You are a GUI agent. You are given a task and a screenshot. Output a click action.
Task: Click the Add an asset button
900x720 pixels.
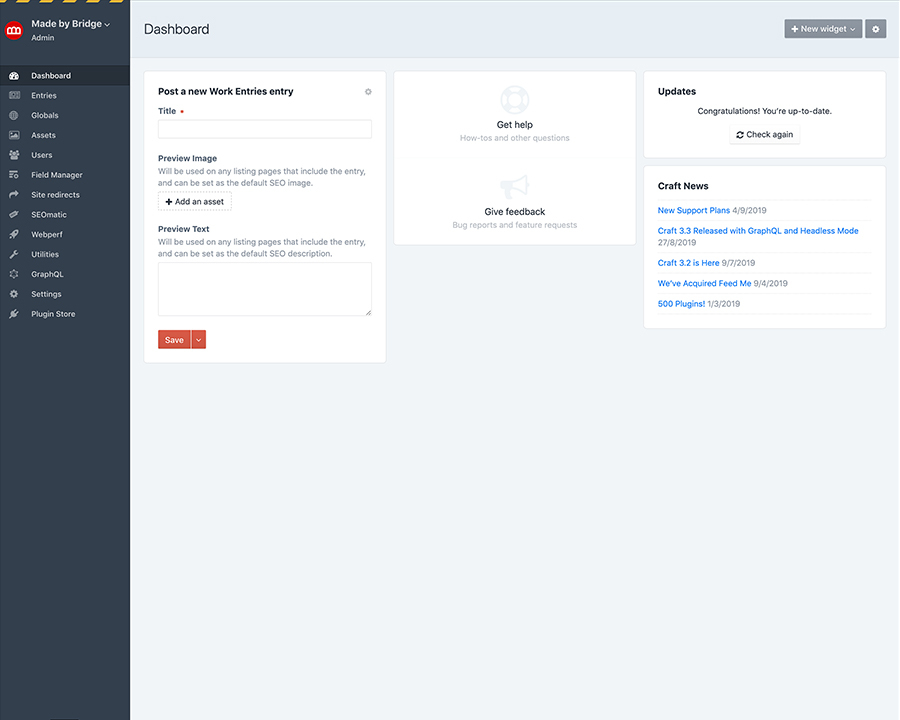(x=195, y=202)
